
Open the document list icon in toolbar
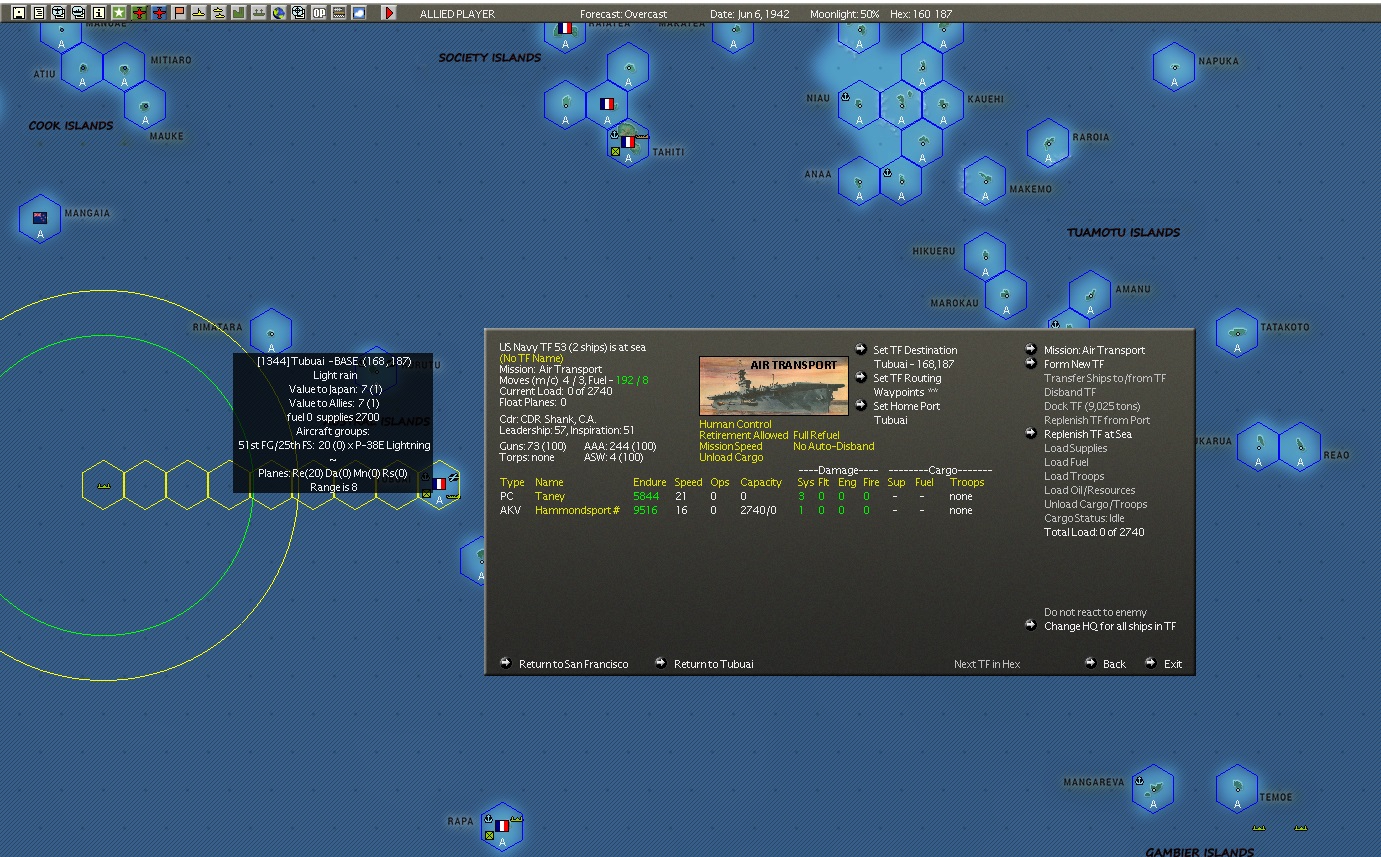(x=38, y=13)
